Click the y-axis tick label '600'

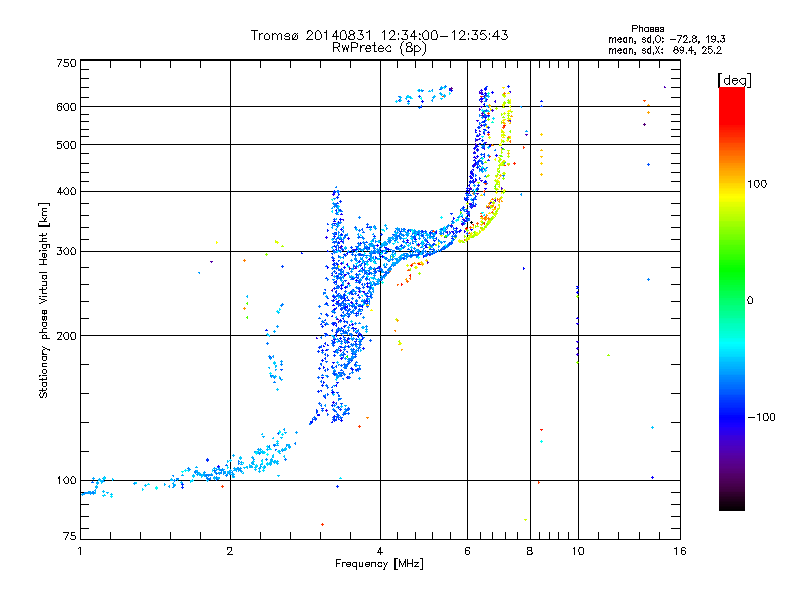coord(66,107)
